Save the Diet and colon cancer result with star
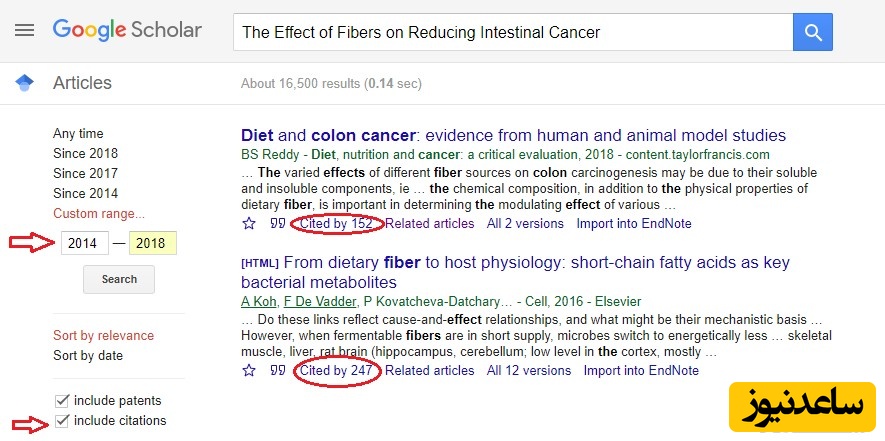Viewport: 885px width, 441px height. (x=249, y=224)
